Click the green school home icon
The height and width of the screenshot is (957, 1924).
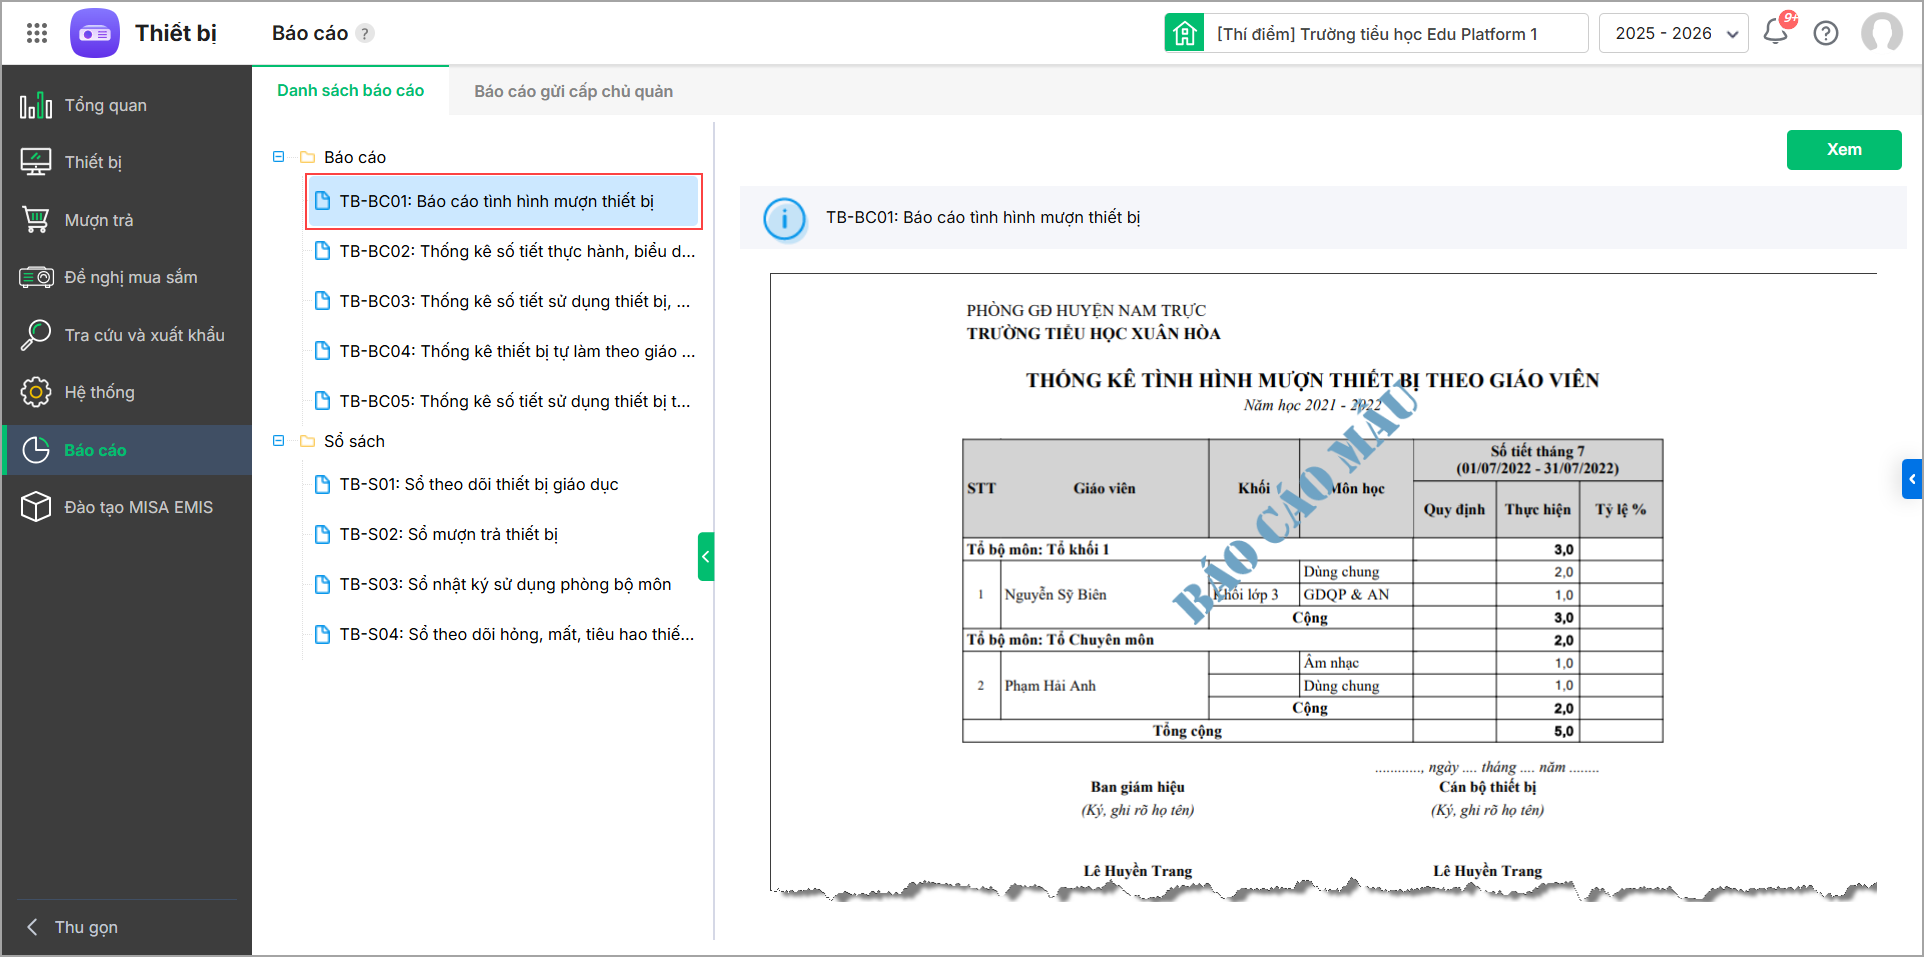(1184, 33)
